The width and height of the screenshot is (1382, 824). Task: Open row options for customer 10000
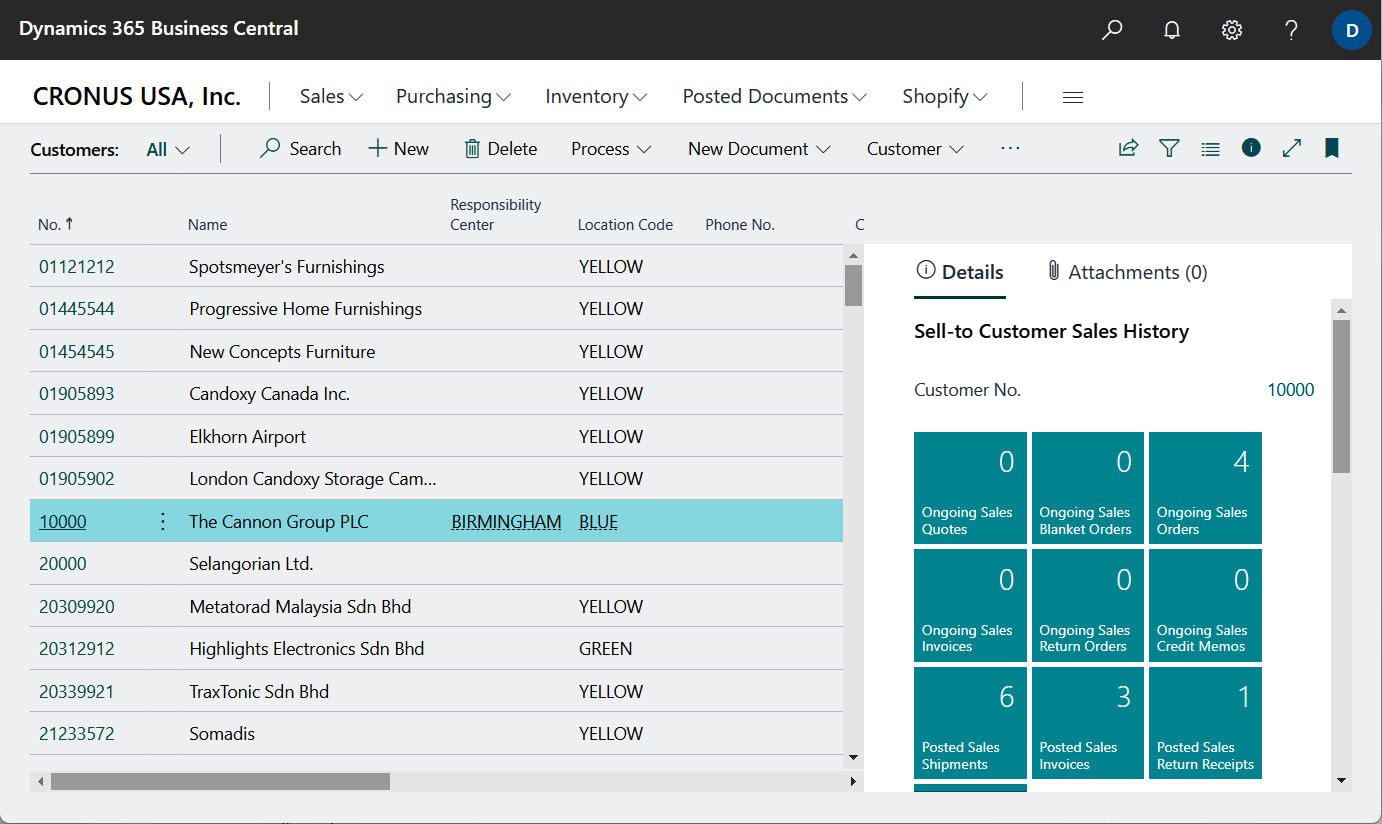(x=163, y=521)
